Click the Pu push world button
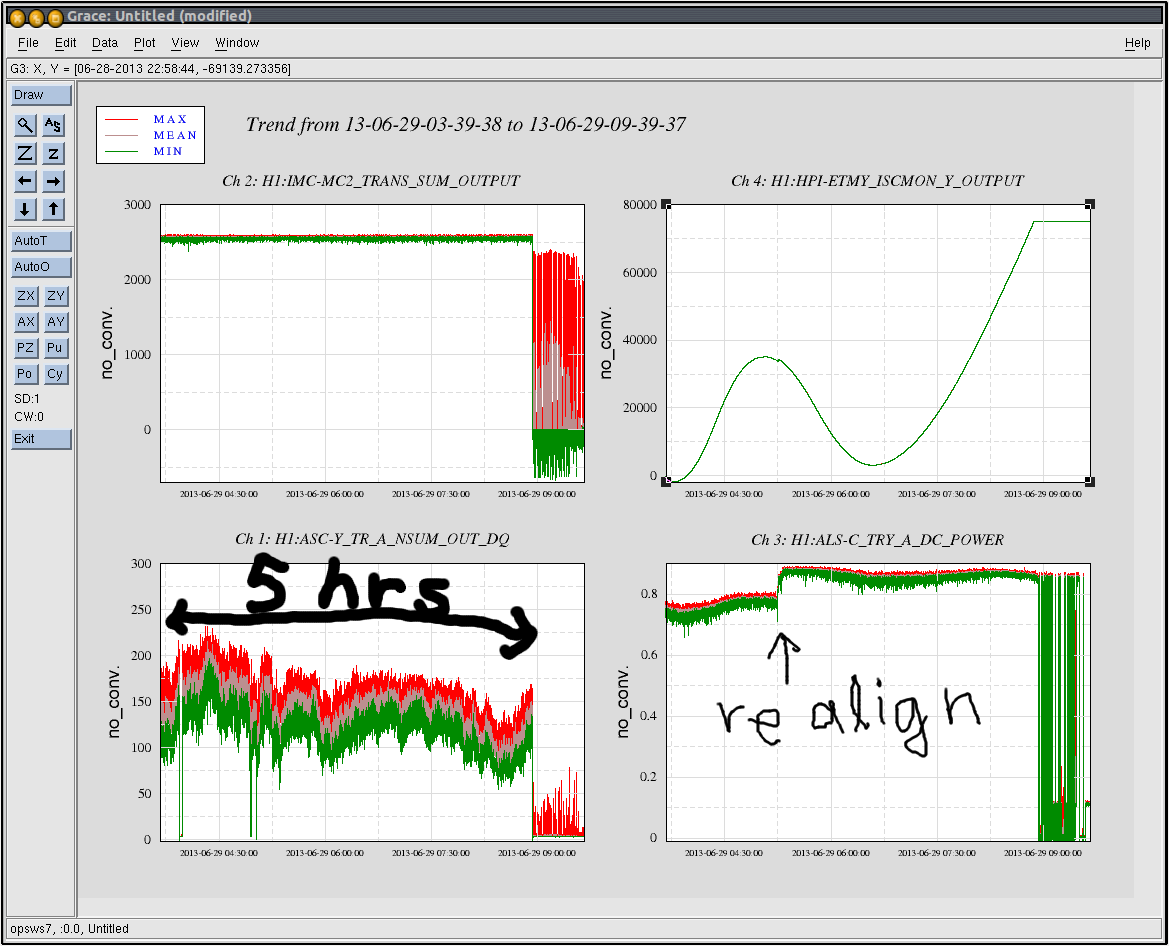Screen dimensions: 1169x946 (54, 348)
